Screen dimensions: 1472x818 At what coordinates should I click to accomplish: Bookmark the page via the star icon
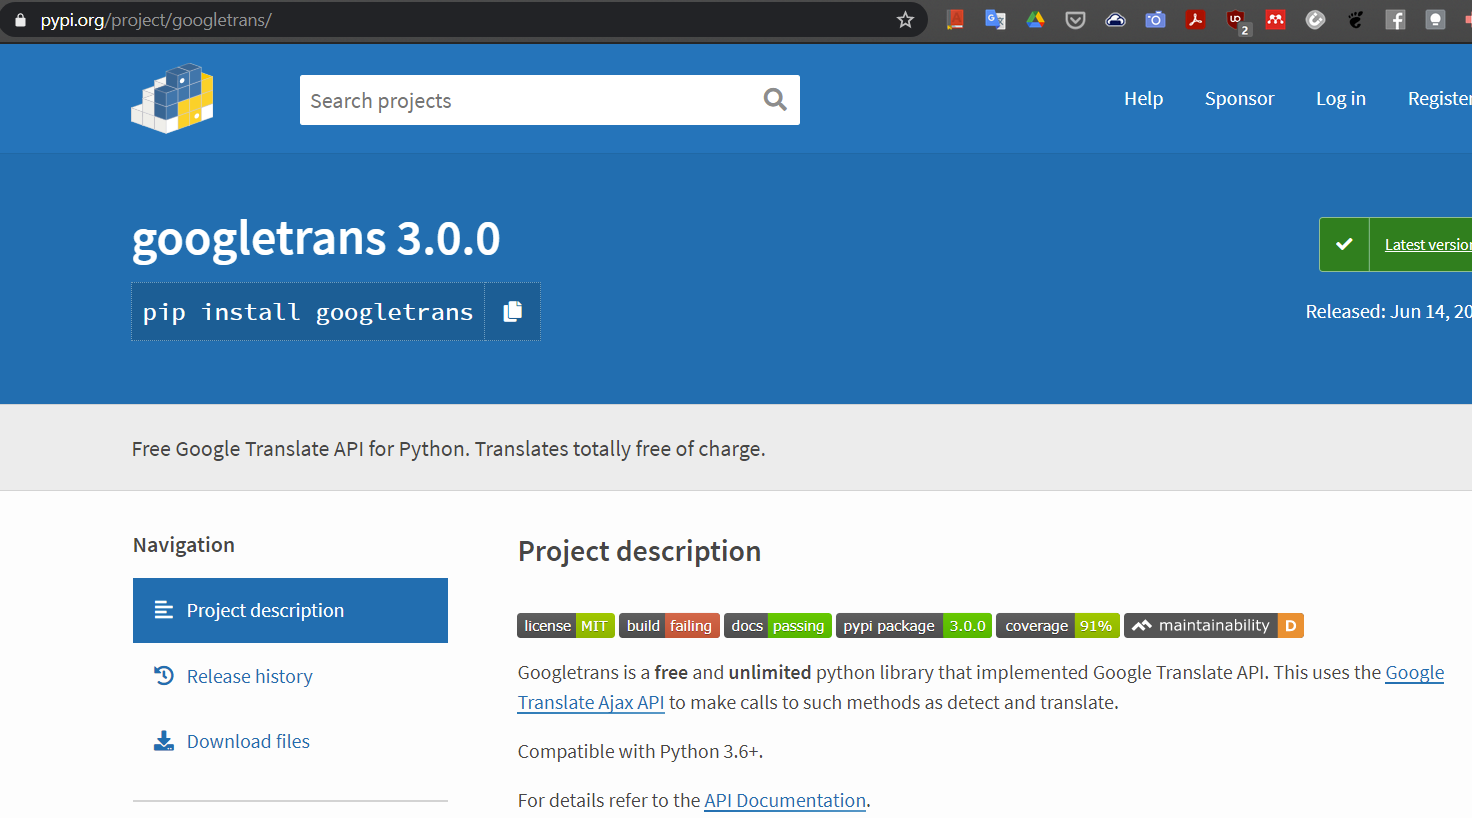pyautogui.click(x=905, y=19)
